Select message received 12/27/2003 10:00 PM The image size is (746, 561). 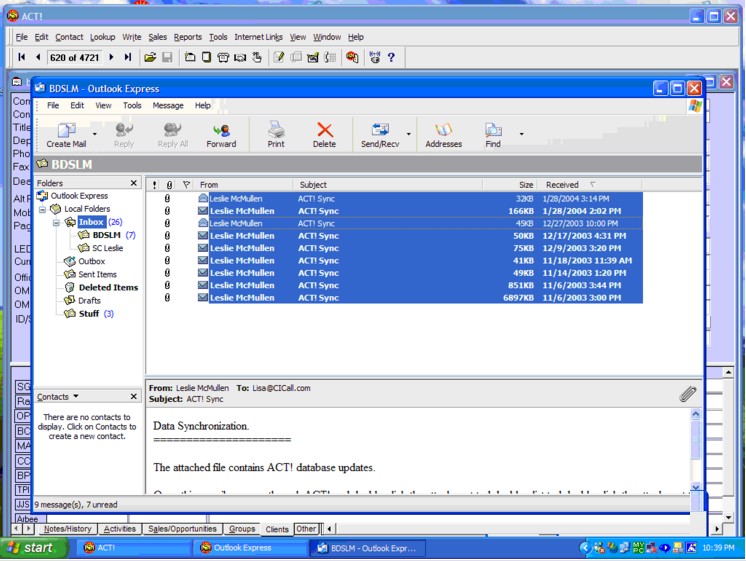396,223
